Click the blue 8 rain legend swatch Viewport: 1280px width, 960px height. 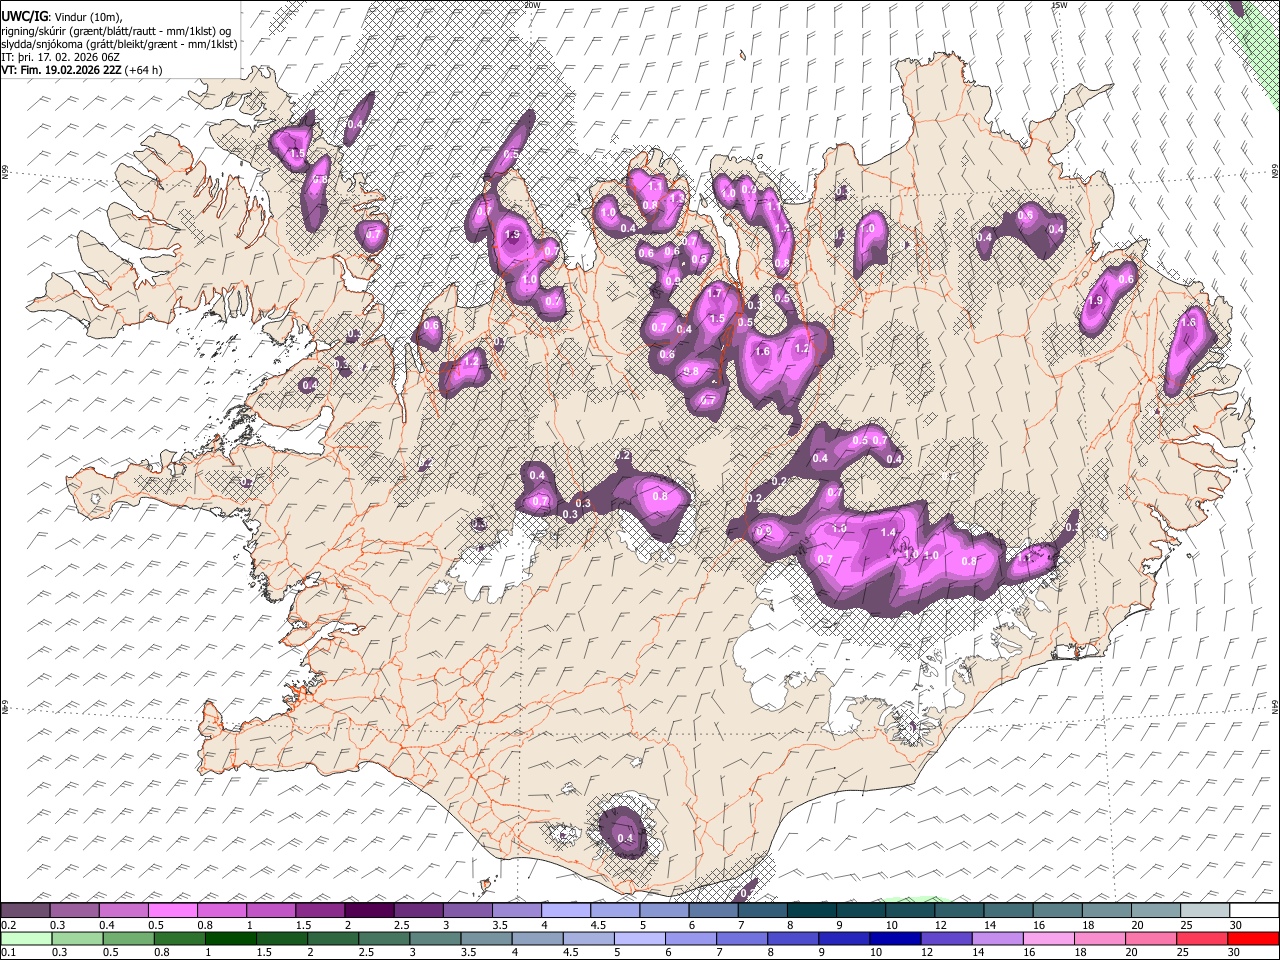coord(793,938)
